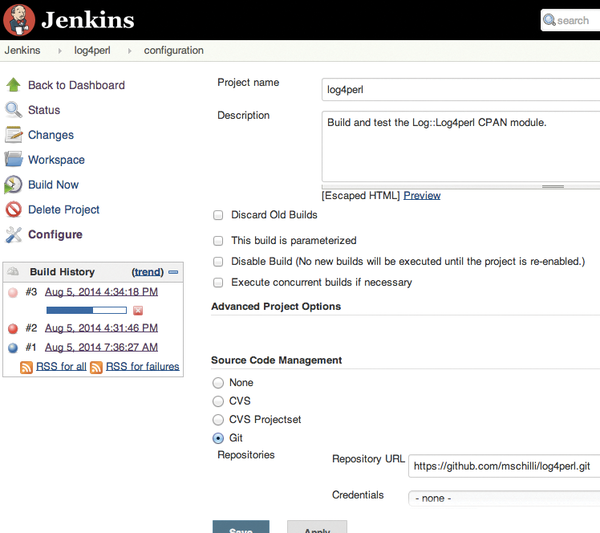
Task: Click the Changes notepad icon
Action: click(13, 135)
